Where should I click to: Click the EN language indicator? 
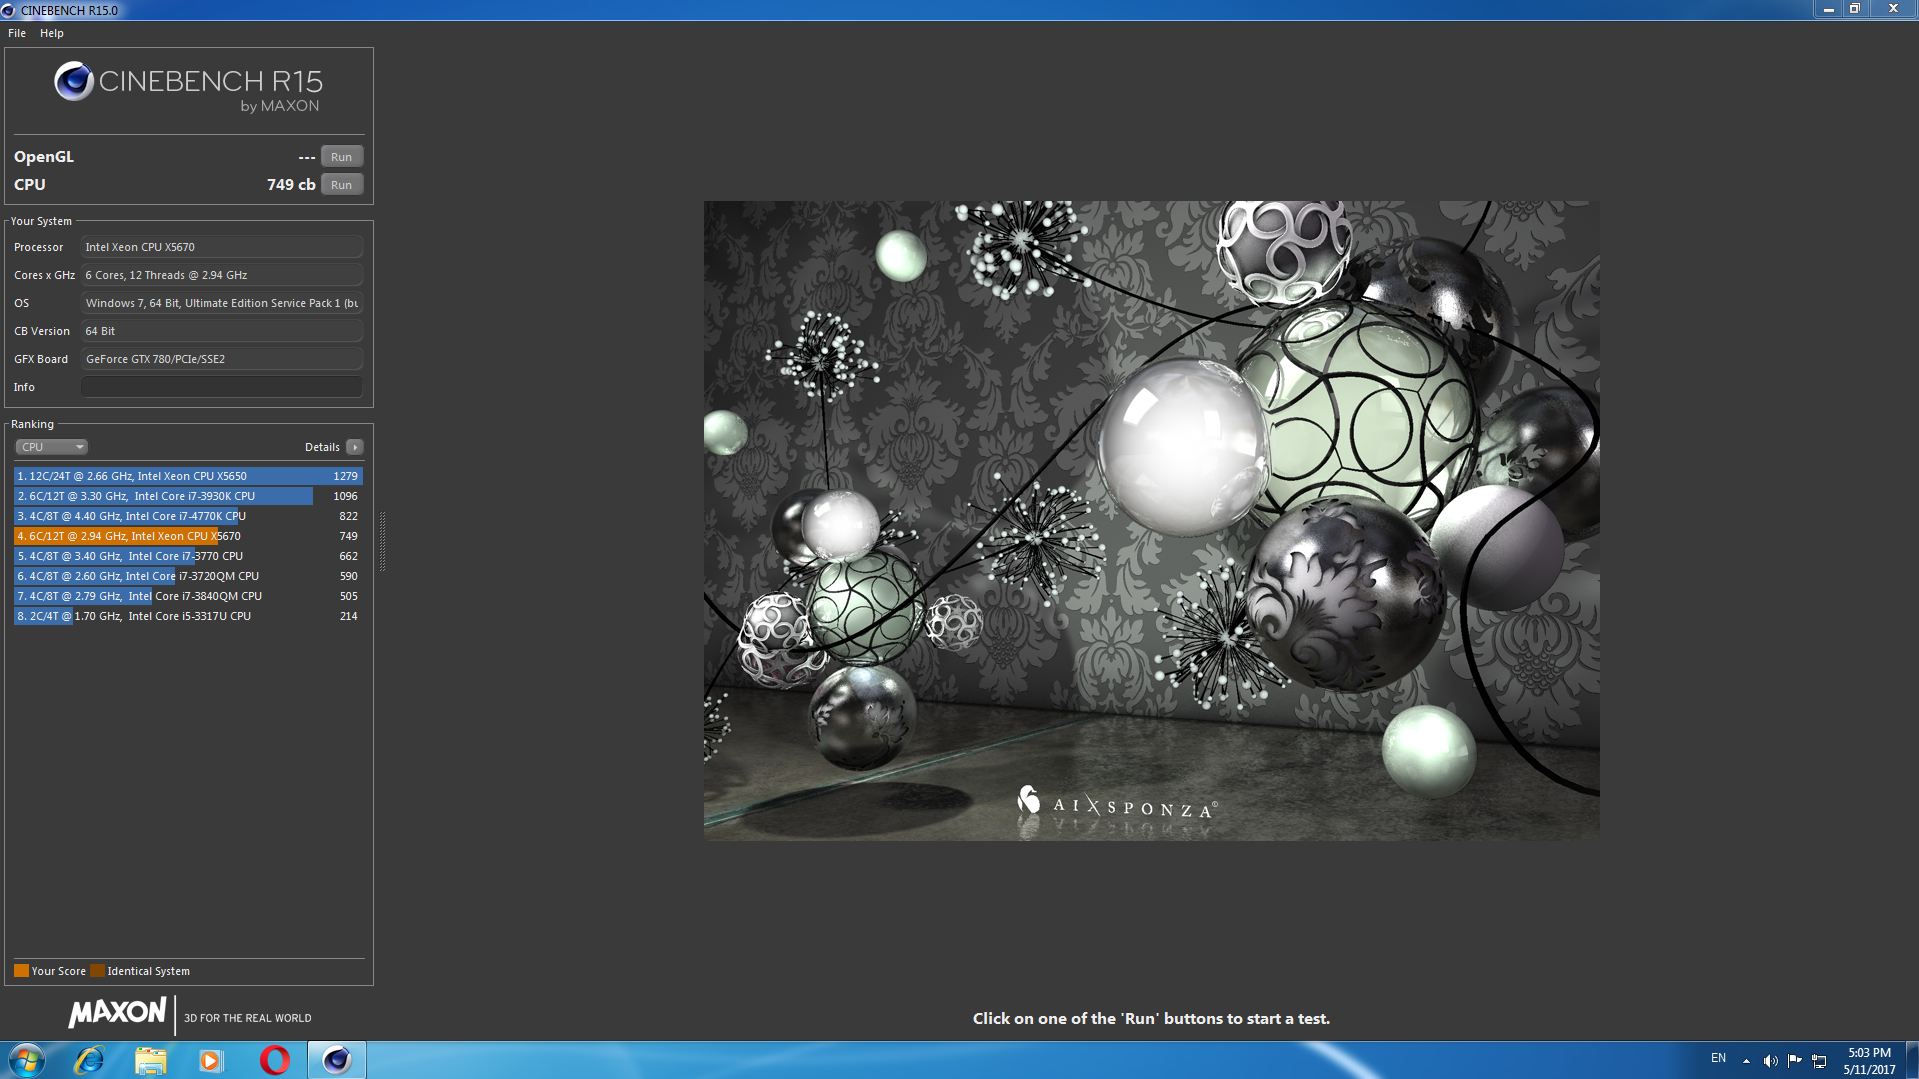1718,1059
